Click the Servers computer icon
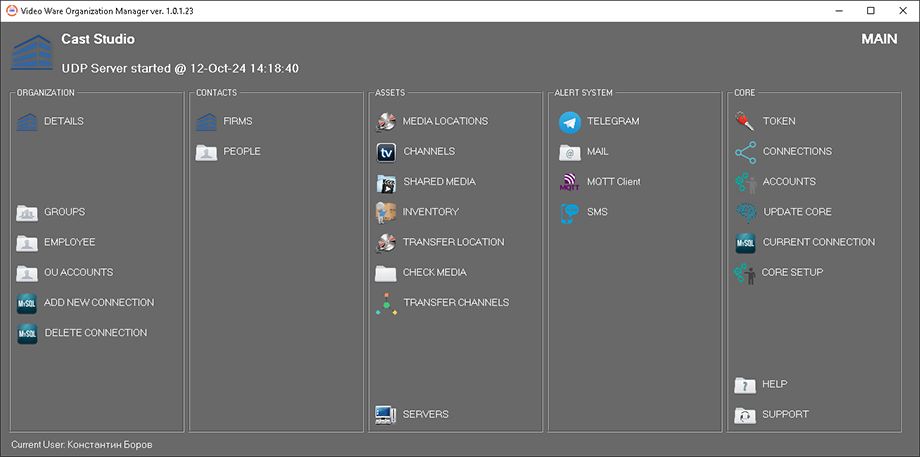Viewport: 920px width, 457px height. click(385, 415)
